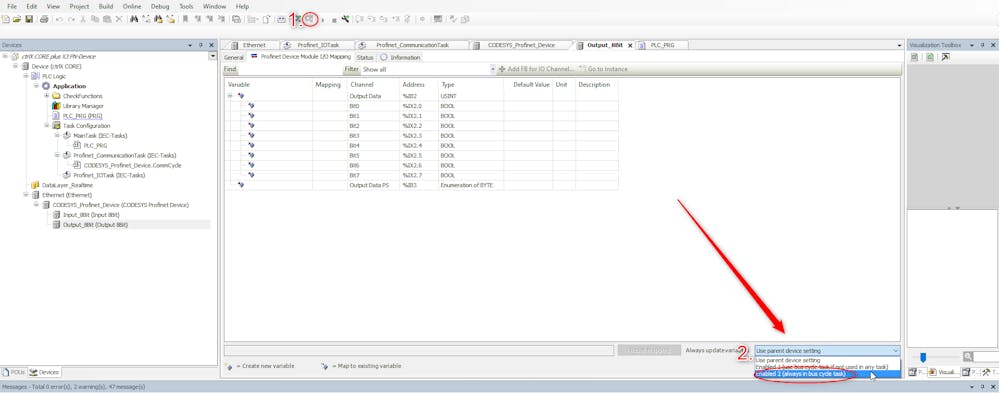Close the Devices panel
The image size is (999, 393).
[212, 45]
